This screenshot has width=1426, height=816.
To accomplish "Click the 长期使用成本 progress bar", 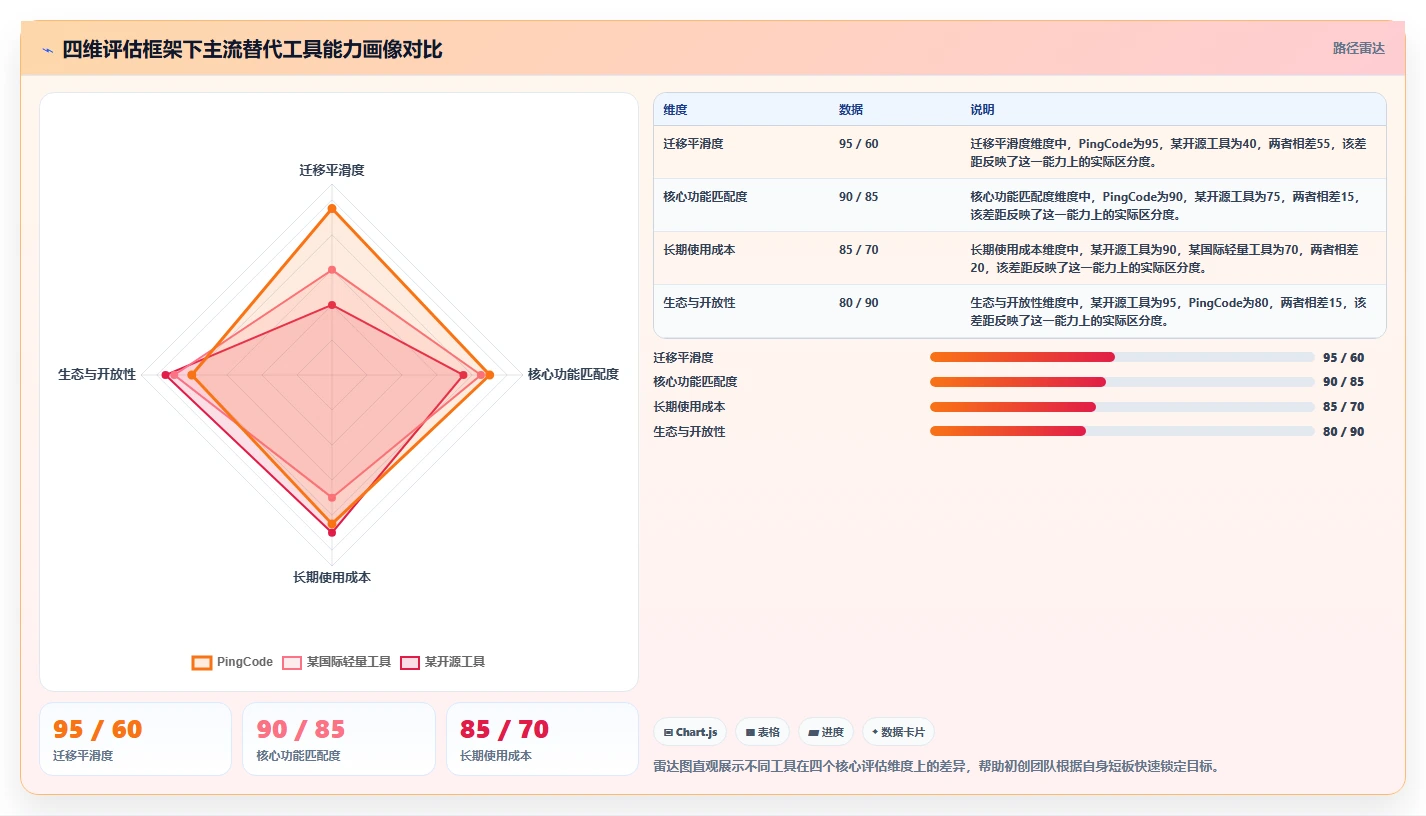I will (x=1122, y=407).
